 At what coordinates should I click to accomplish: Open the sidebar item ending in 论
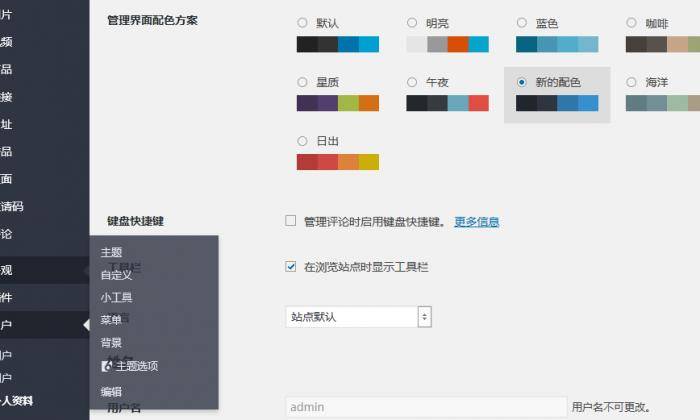pyautogui.click(x=45, y=234)
